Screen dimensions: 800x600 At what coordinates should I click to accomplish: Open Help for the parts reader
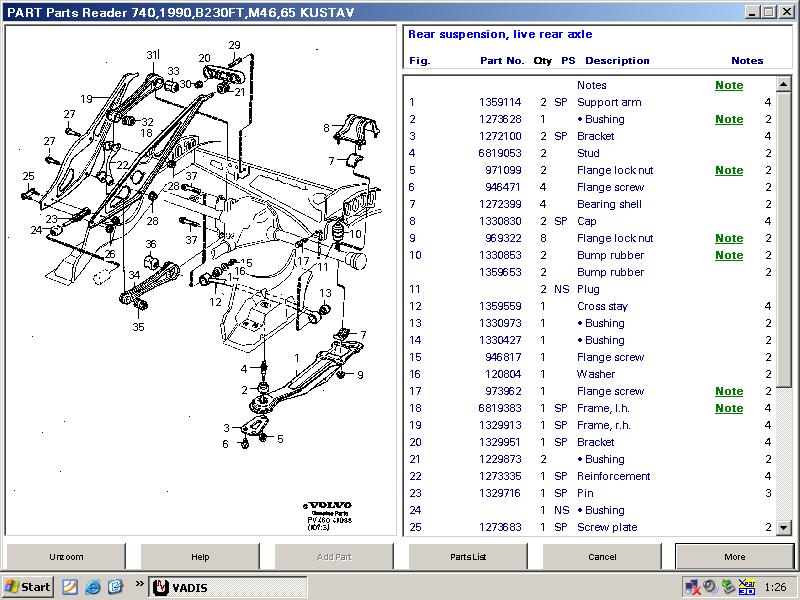click(x=200, y=556)
